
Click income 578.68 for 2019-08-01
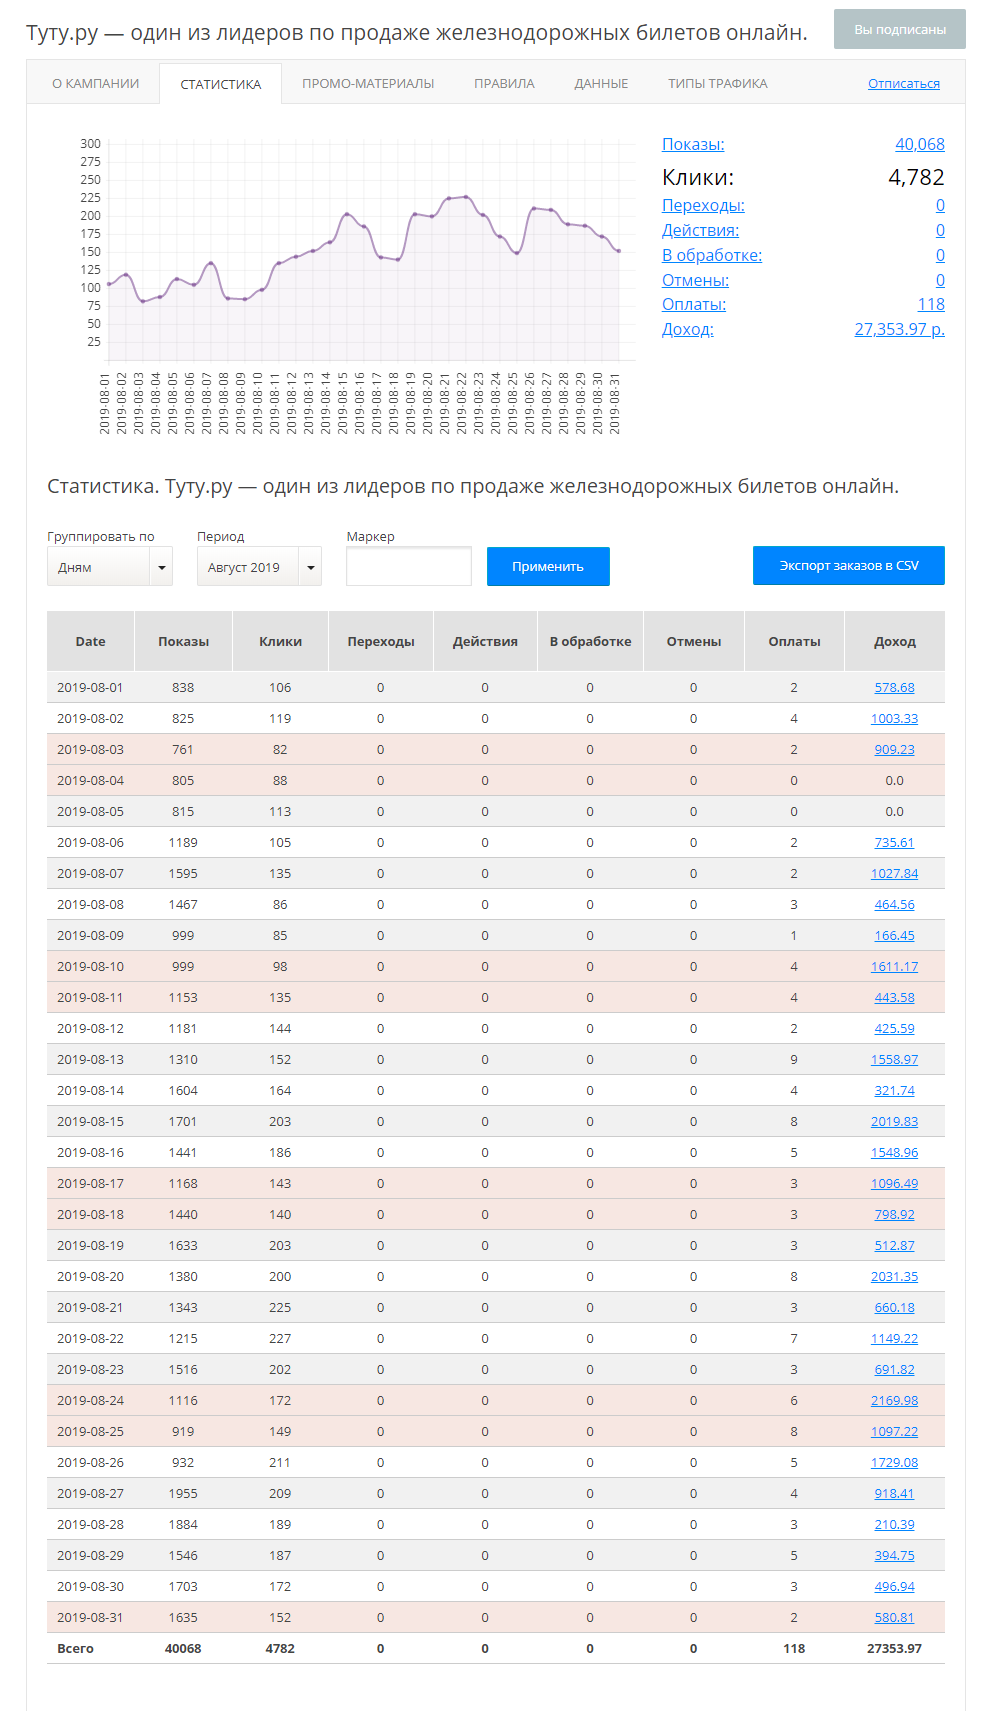coord(894,688)
